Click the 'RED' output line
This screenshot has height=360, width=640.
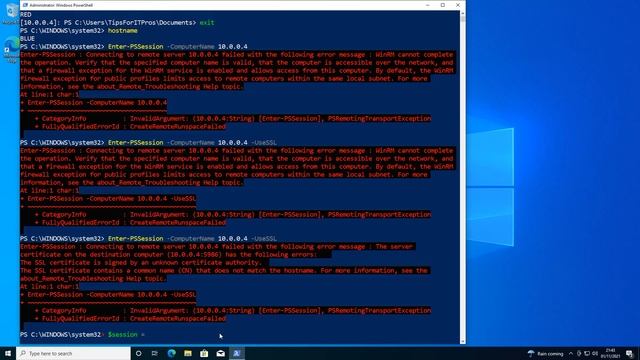click(25, 14)
